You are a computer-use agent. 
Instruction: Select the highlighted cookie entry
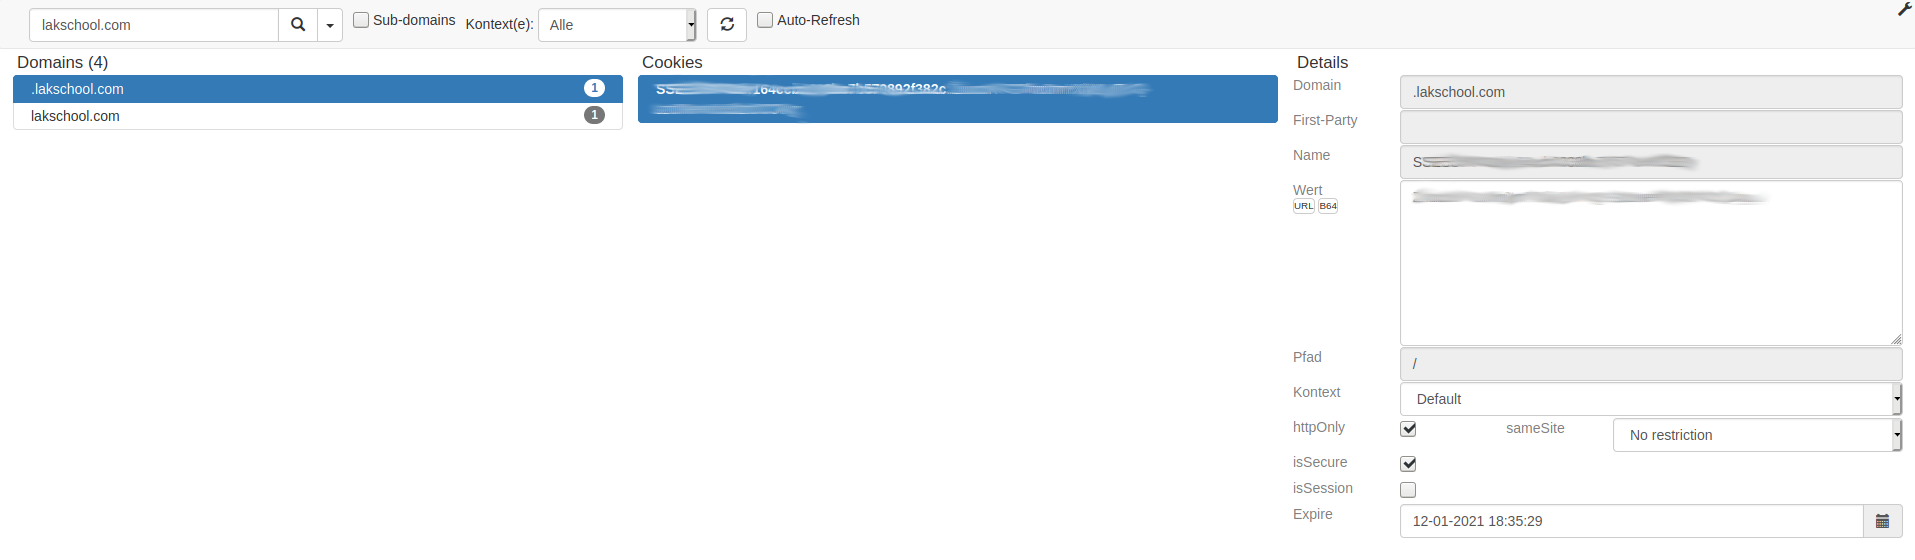pos(958,99)
